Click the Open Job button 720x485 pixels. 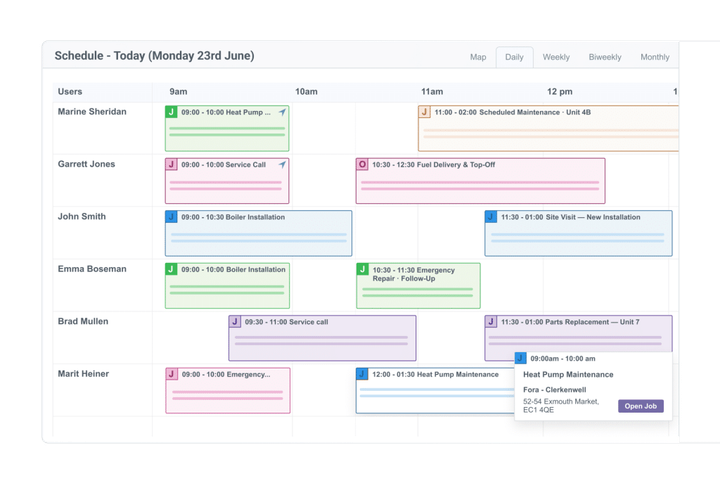(x=641, y=406)
